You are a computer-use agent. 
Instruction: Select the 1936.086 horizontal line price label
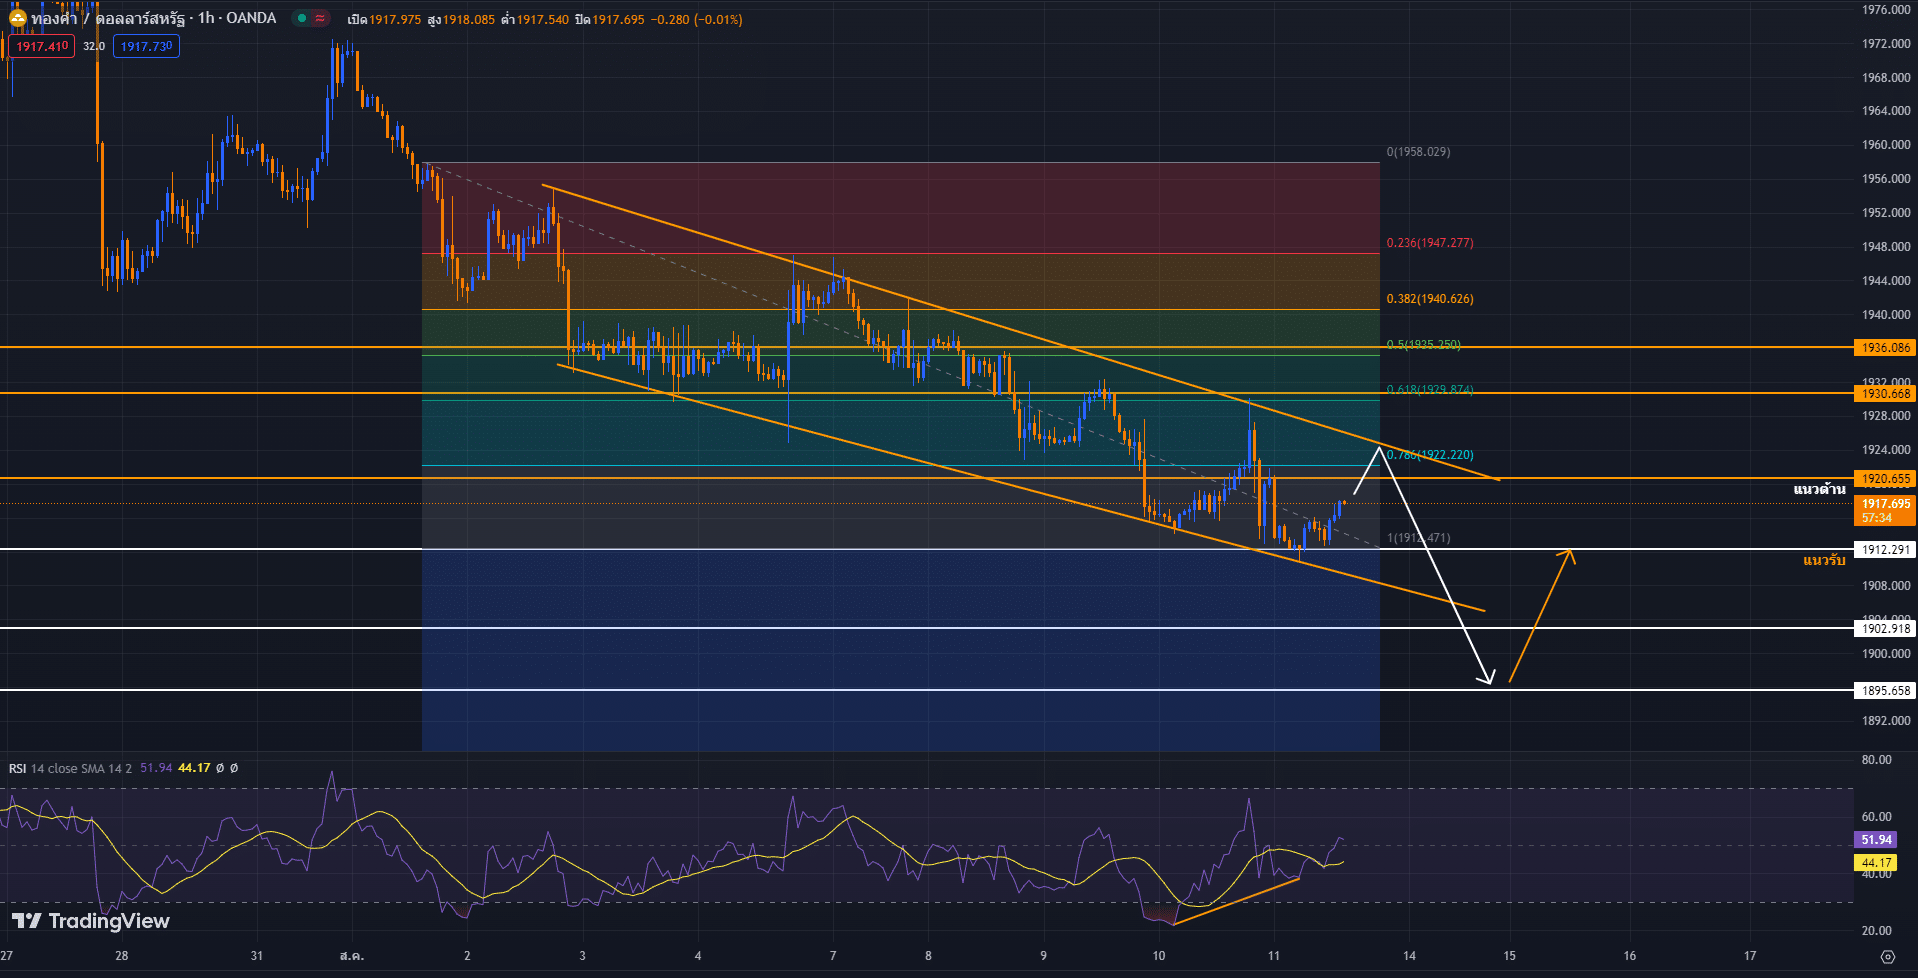tap(1884, 348)
